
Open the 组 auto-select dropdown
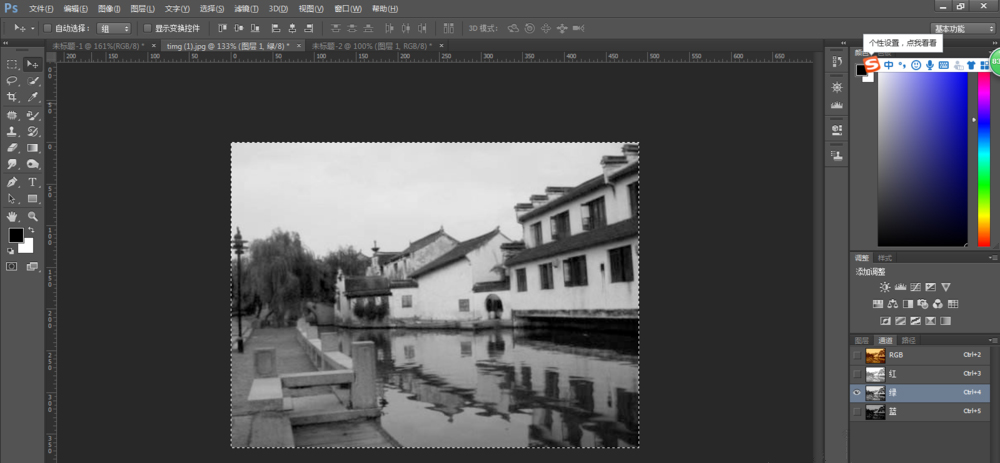(x=114, y=28)
